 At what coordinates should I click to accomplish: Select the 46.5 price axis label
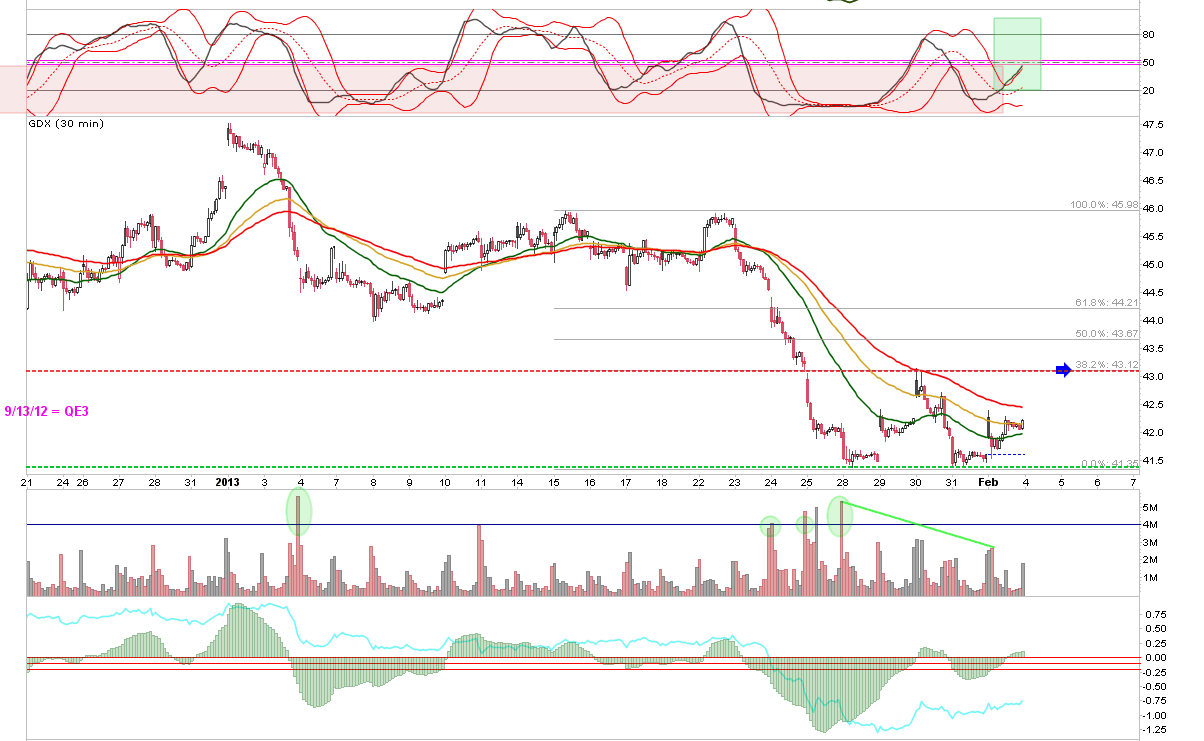(x=1155, y=181)
